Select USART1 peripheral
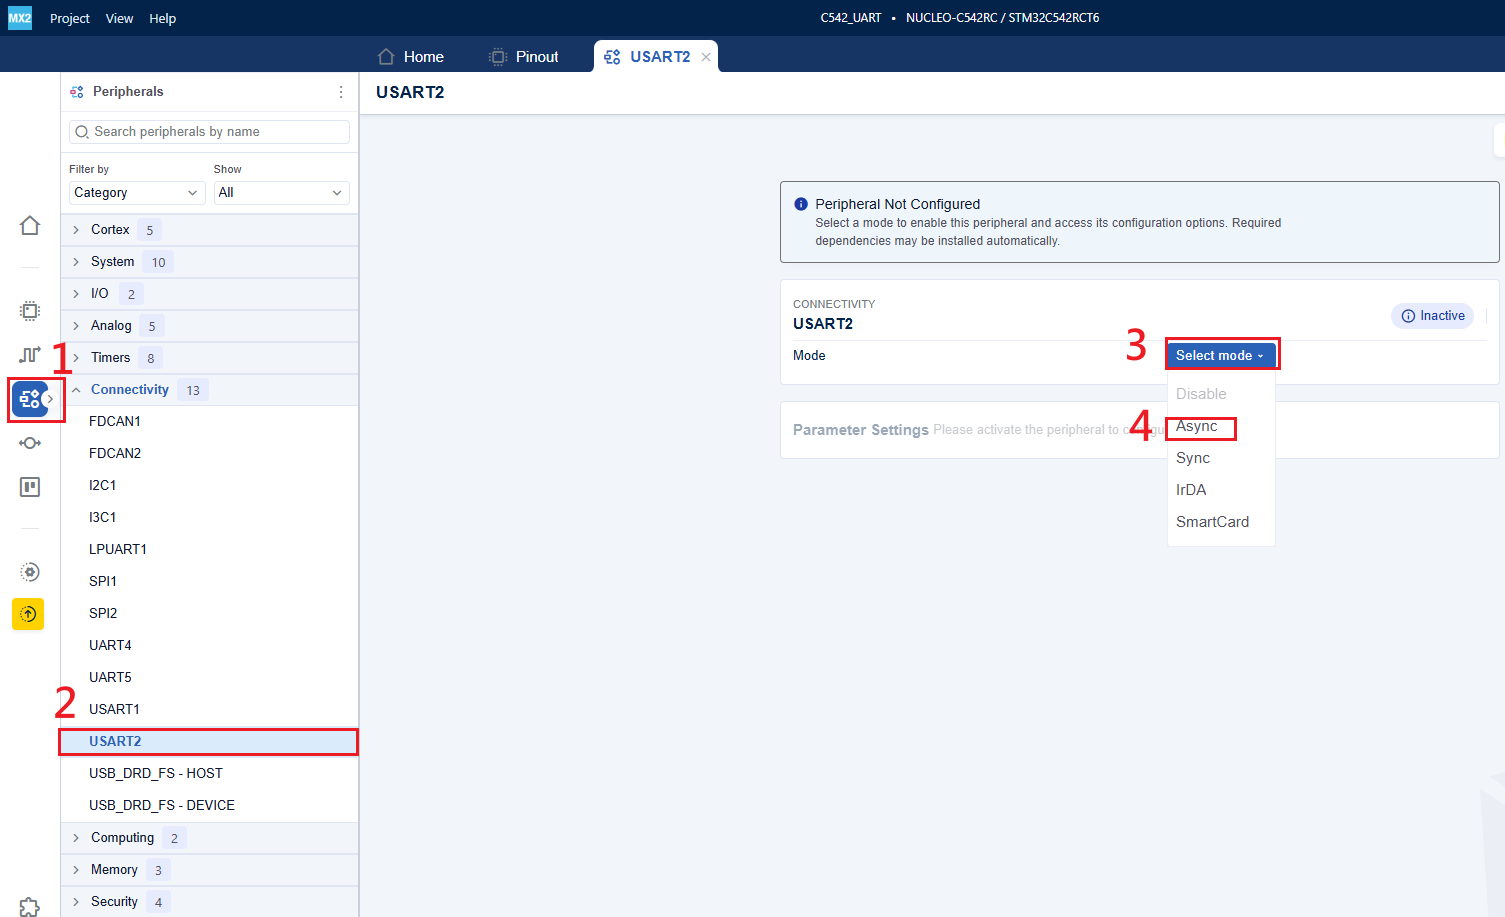This screenshot has width=1505, height=917. pos(209,710)
